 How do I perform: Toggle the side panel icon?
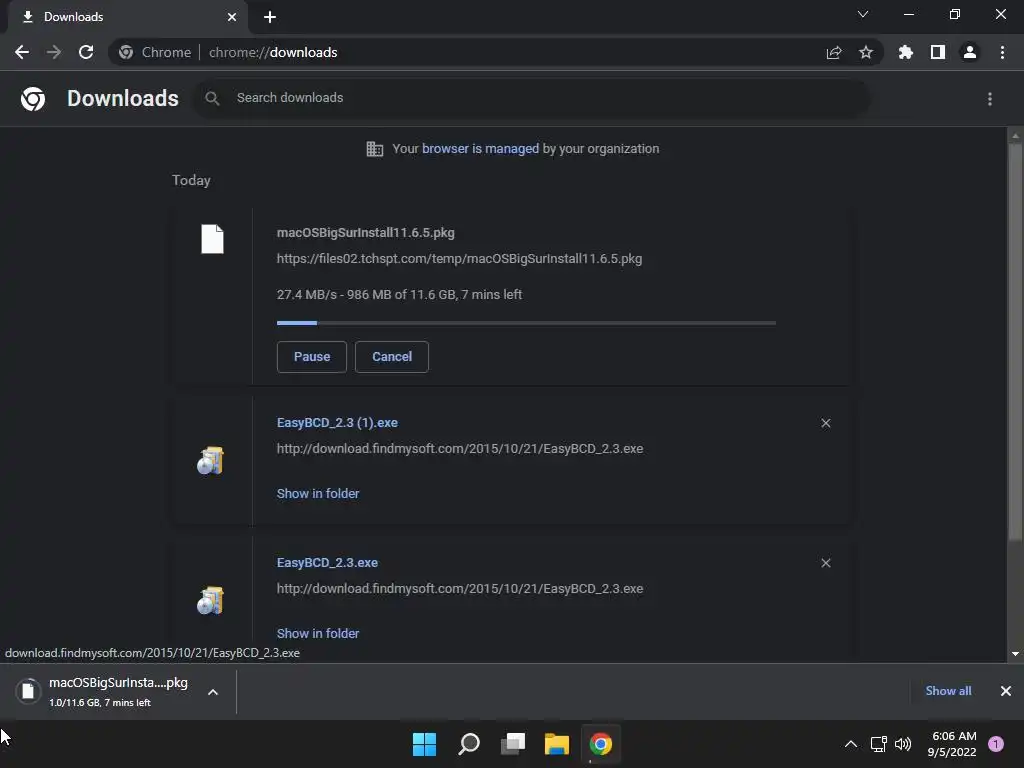point(938,52)
